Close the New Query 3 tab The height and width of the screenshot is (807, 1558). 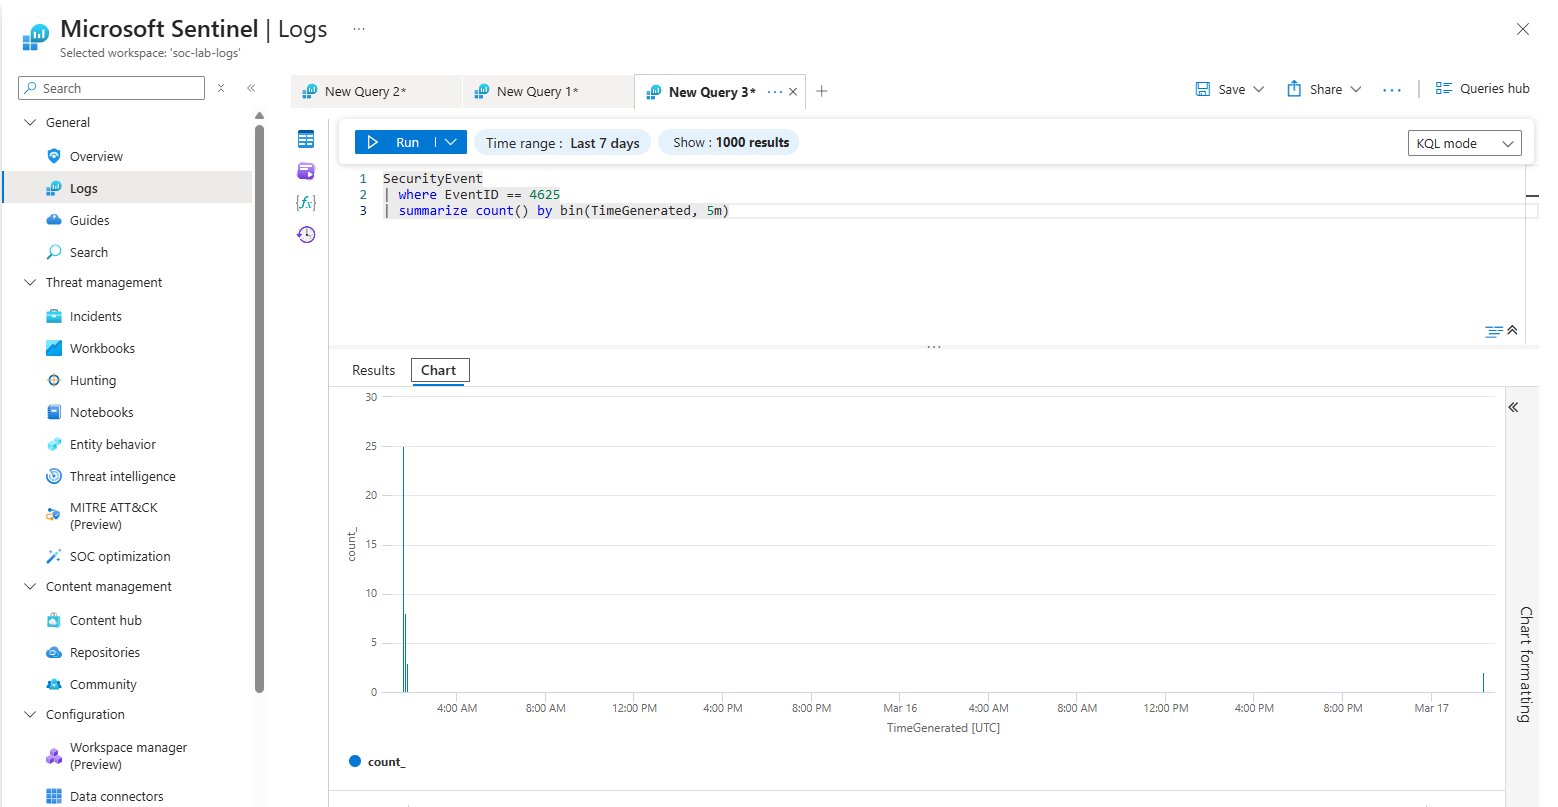tap(793, 91)
